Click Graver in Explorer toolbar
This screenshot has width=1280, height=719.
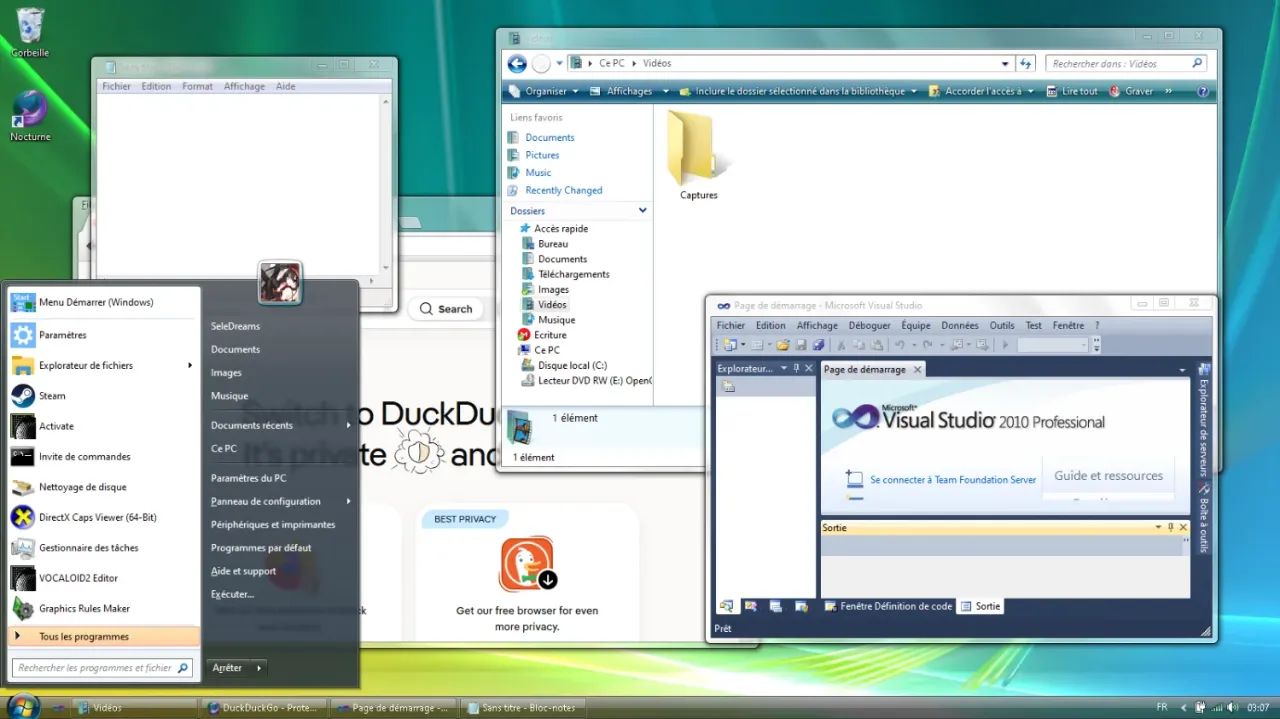coord(1131,91)
